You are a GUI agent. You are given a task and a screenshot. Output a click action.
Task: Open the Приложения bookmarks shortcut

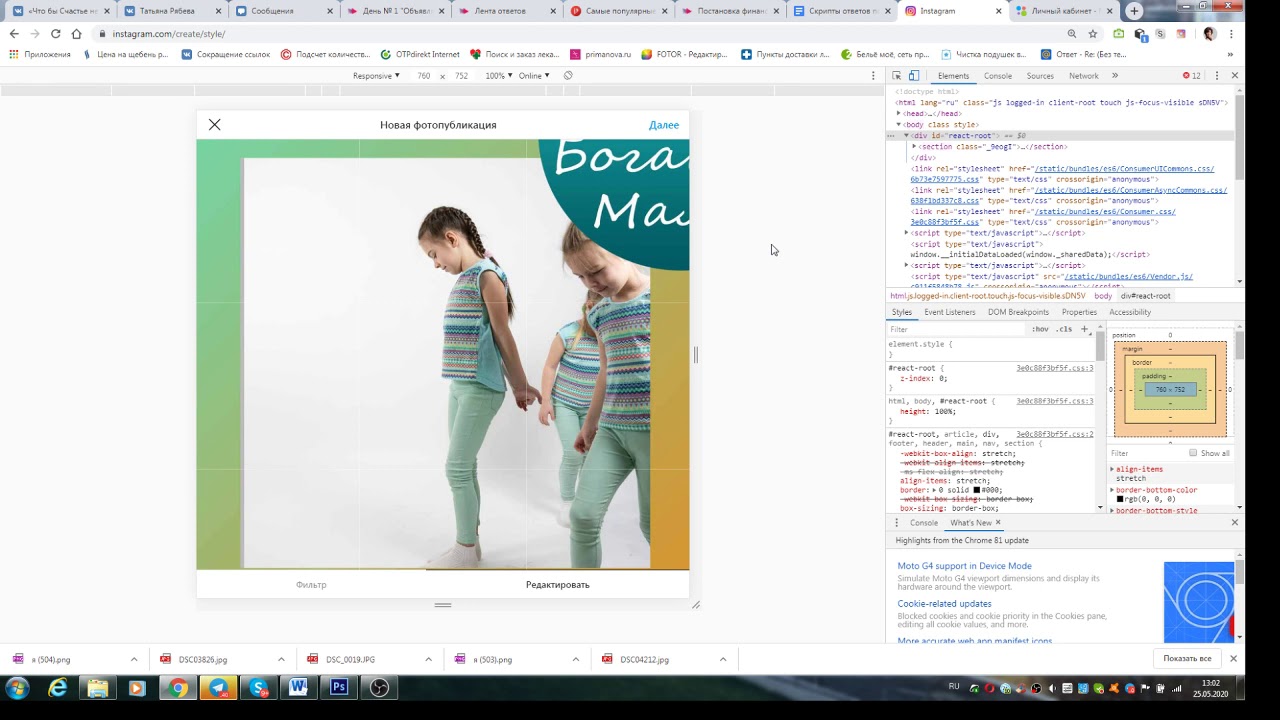40,54
